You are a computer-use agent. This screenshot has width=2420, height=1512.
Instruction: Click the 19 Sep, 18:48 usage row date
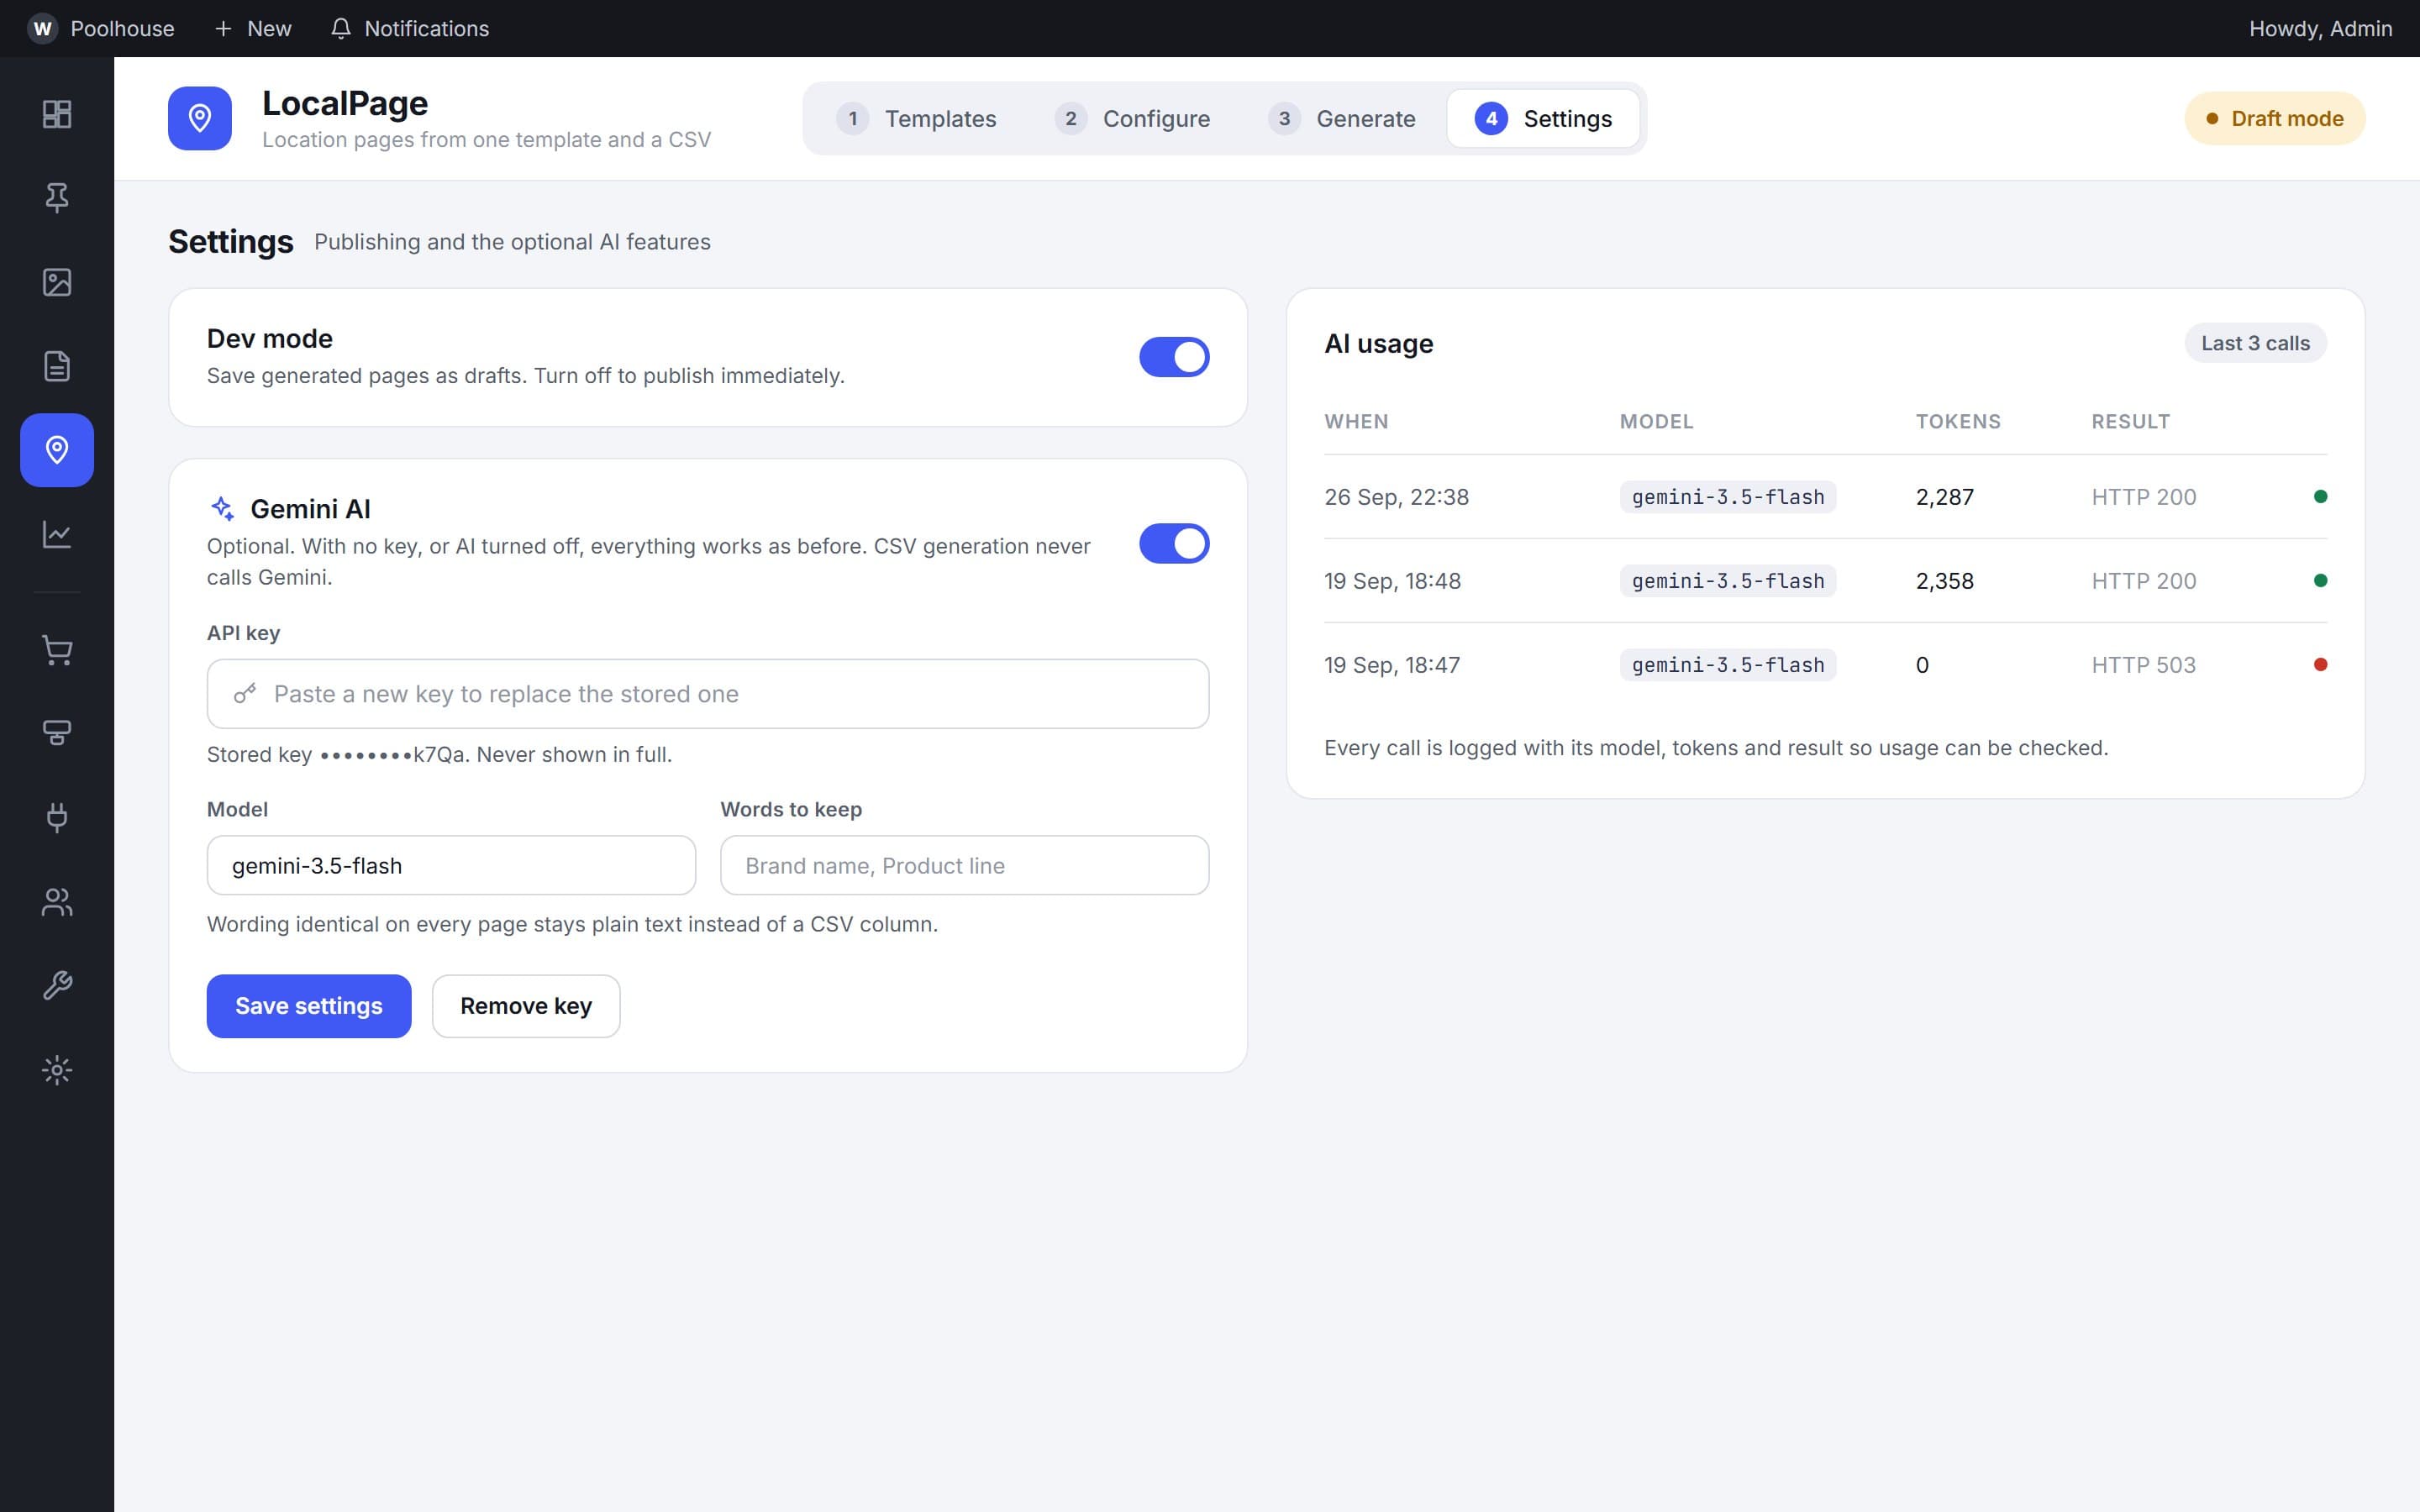(1392, 581)
